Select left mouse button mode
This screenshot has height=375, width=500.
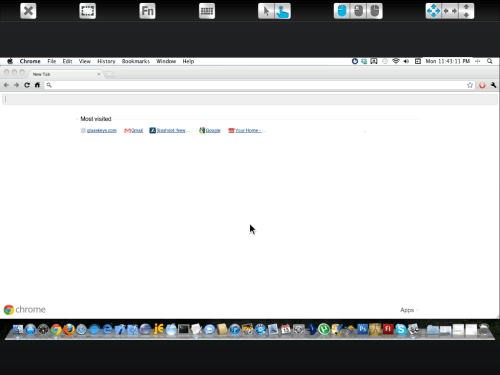click(342, 11)
